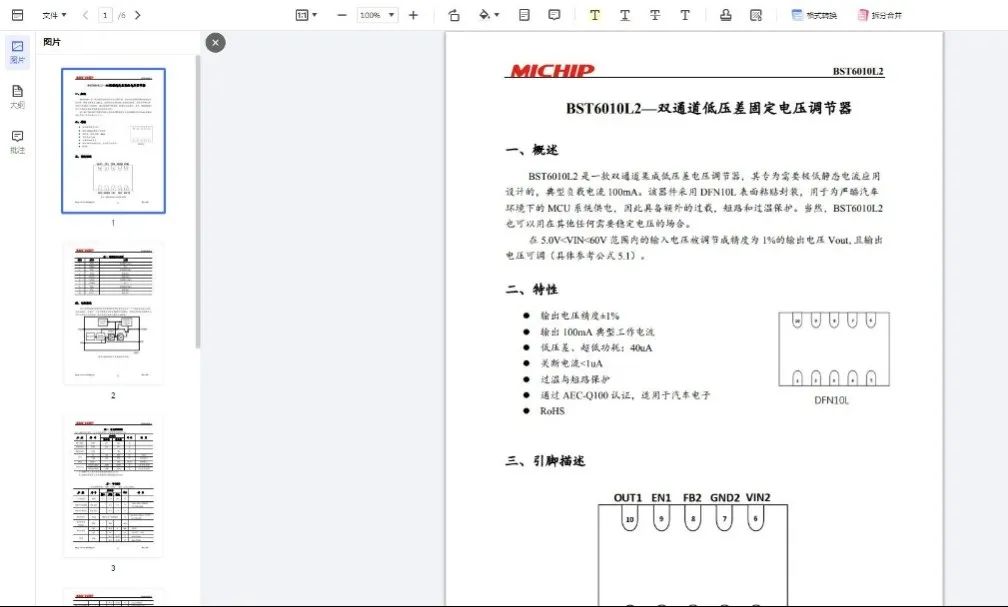This screenshot has width=1008, height=607.
Task: Go to the previous page arrow
Action: pos(85,15)
